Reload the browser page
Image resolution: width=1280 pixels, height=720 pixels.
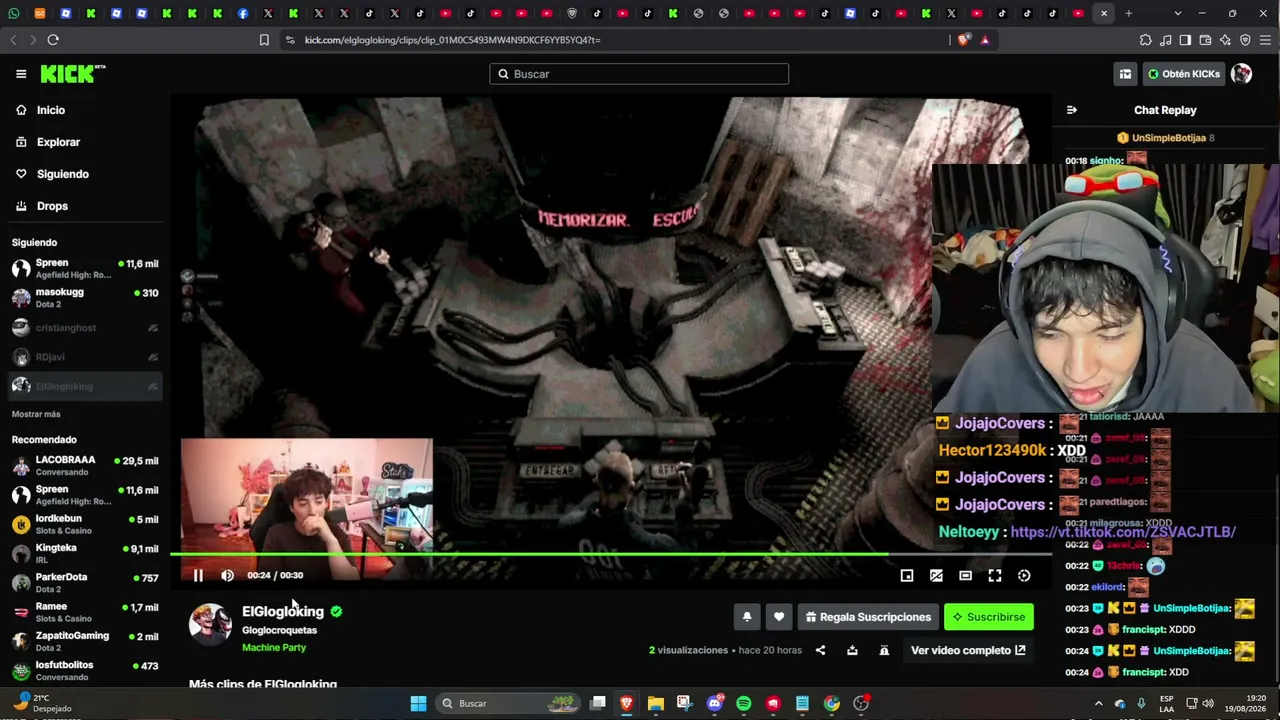53,40
